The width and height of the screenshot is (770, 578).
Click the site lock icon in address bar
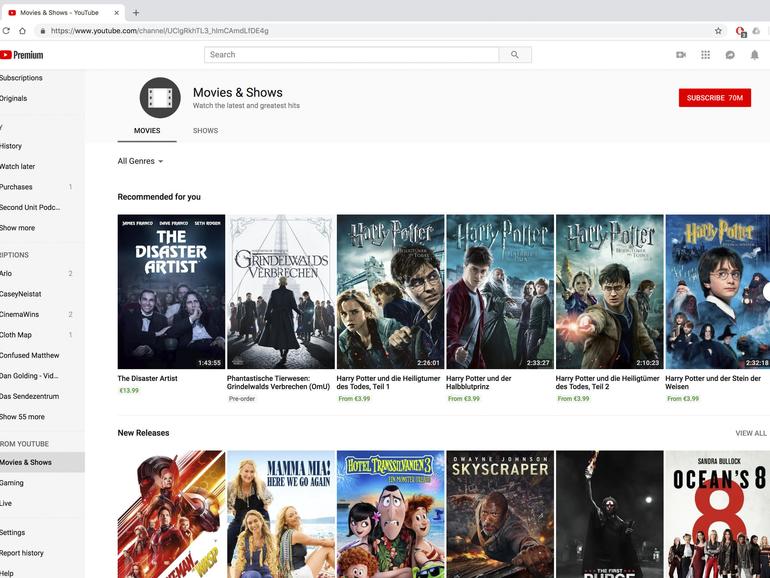(x=43, y=31)
